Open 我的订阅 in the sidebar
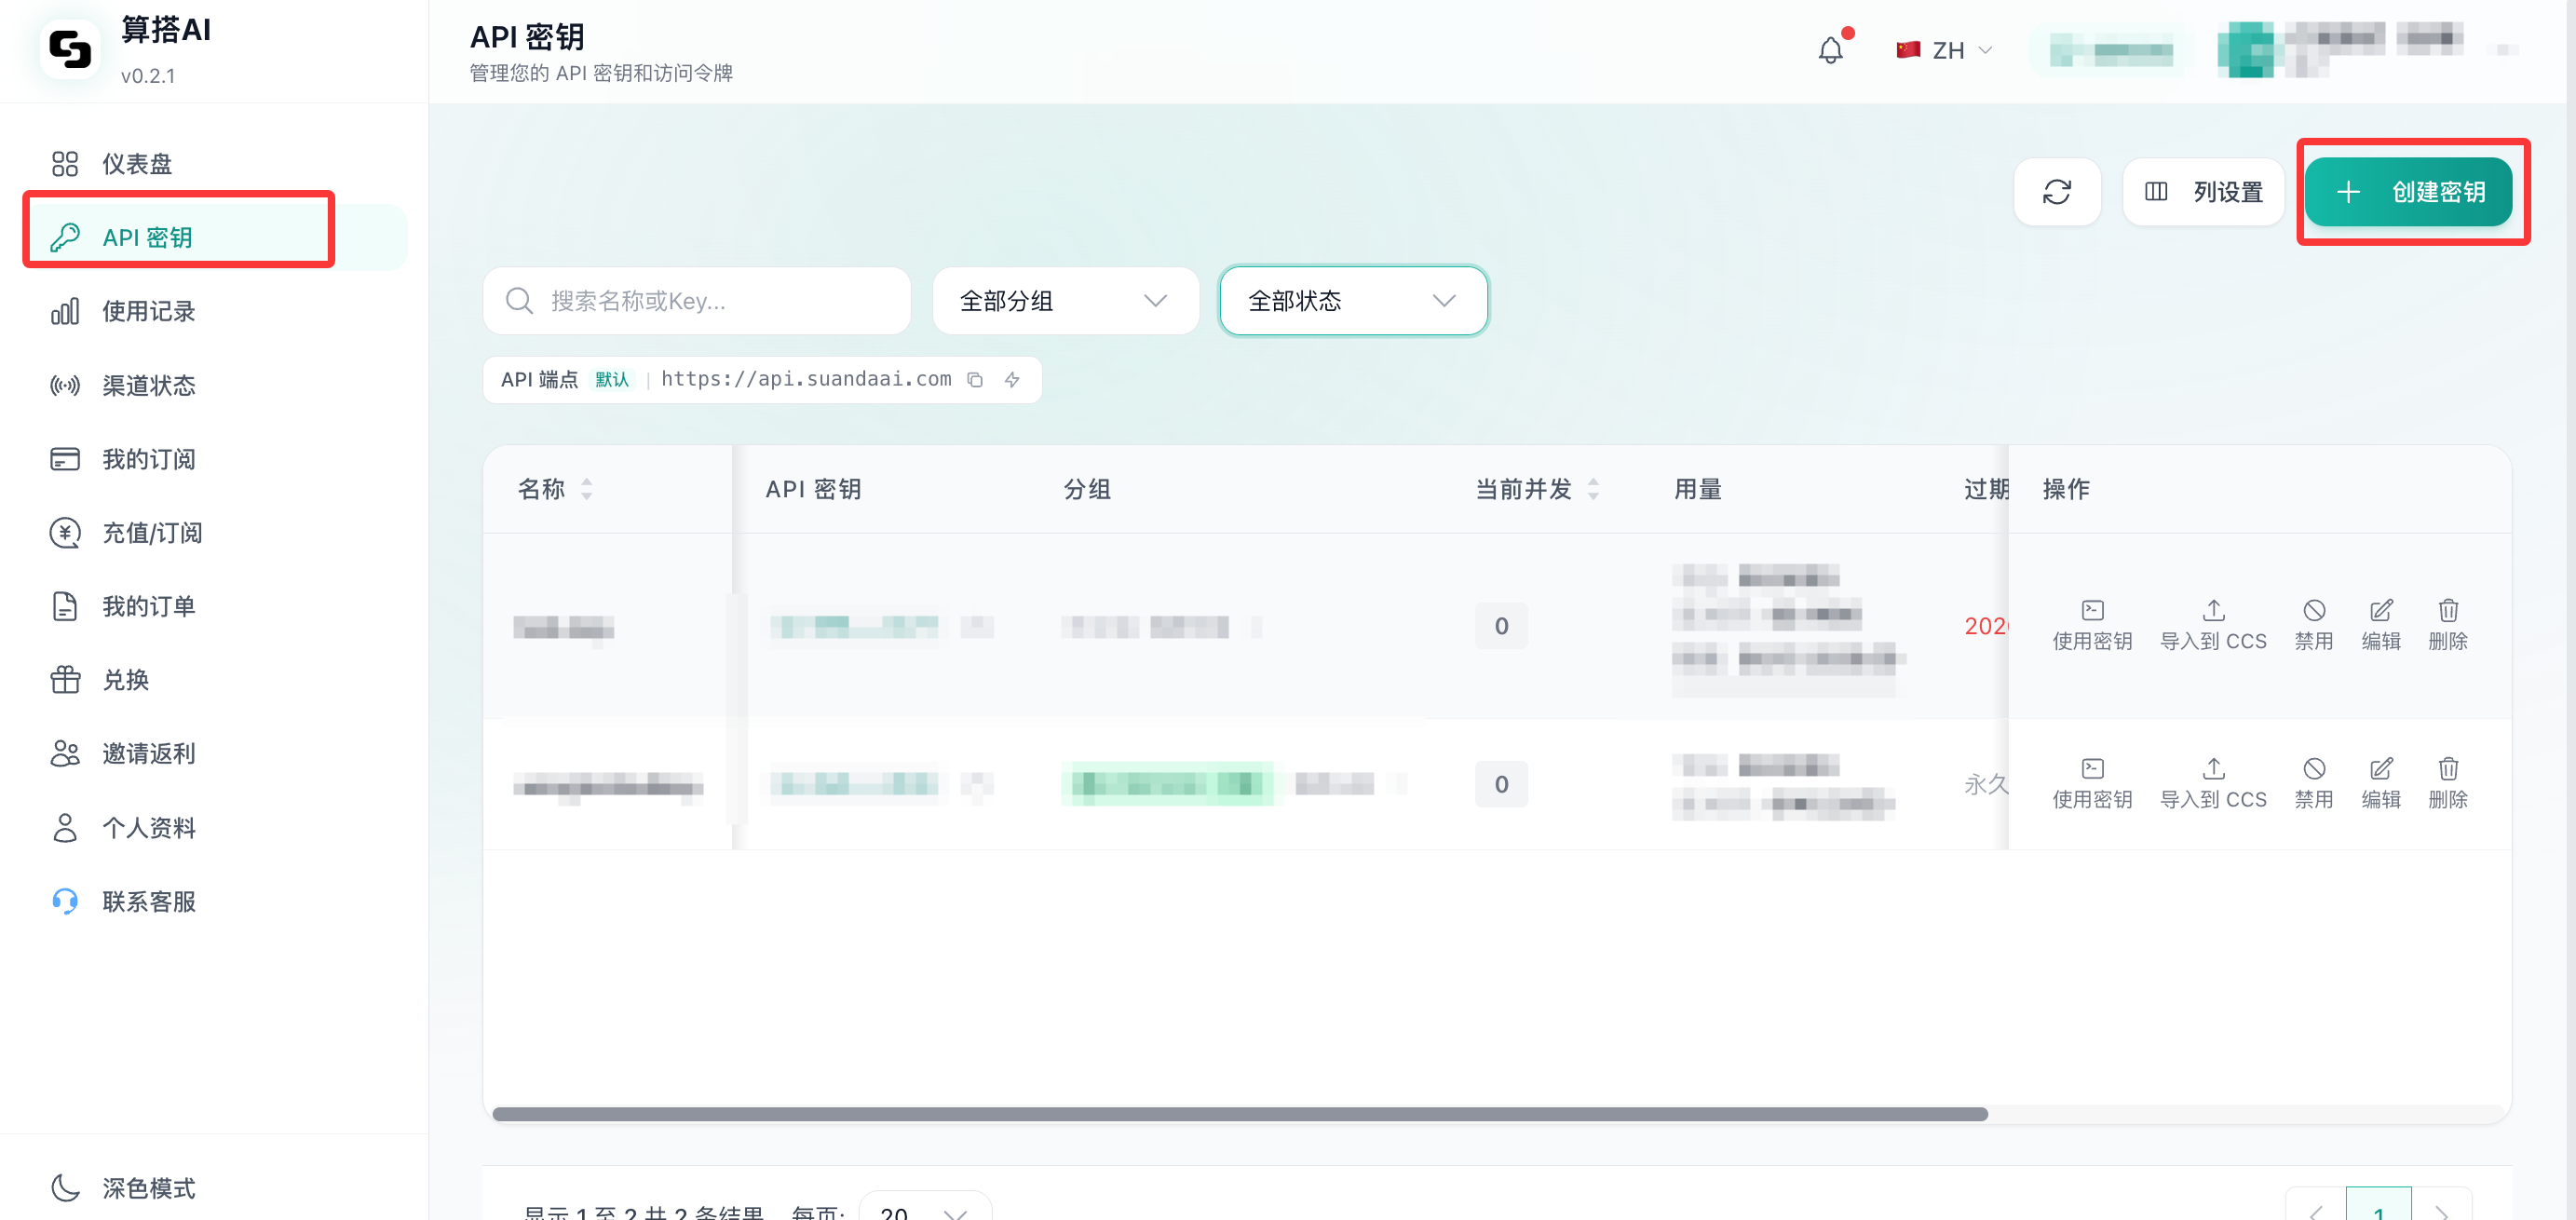Screen dimensions: 2576x1220 (215, 459)
